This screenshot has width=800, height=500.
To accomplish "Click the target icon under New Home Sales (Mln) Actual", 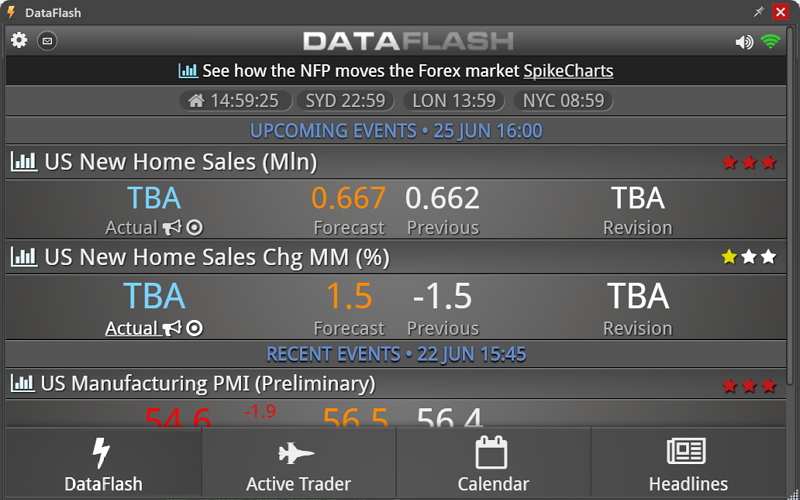I will coord(194,228).
